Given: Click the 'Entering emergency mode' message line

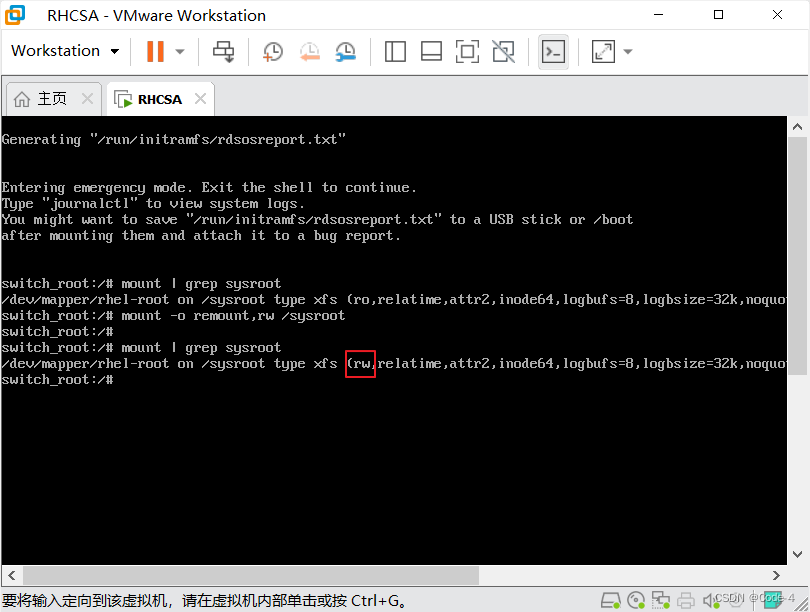Looking at the screenshot, I should click(x=209, y=187).
